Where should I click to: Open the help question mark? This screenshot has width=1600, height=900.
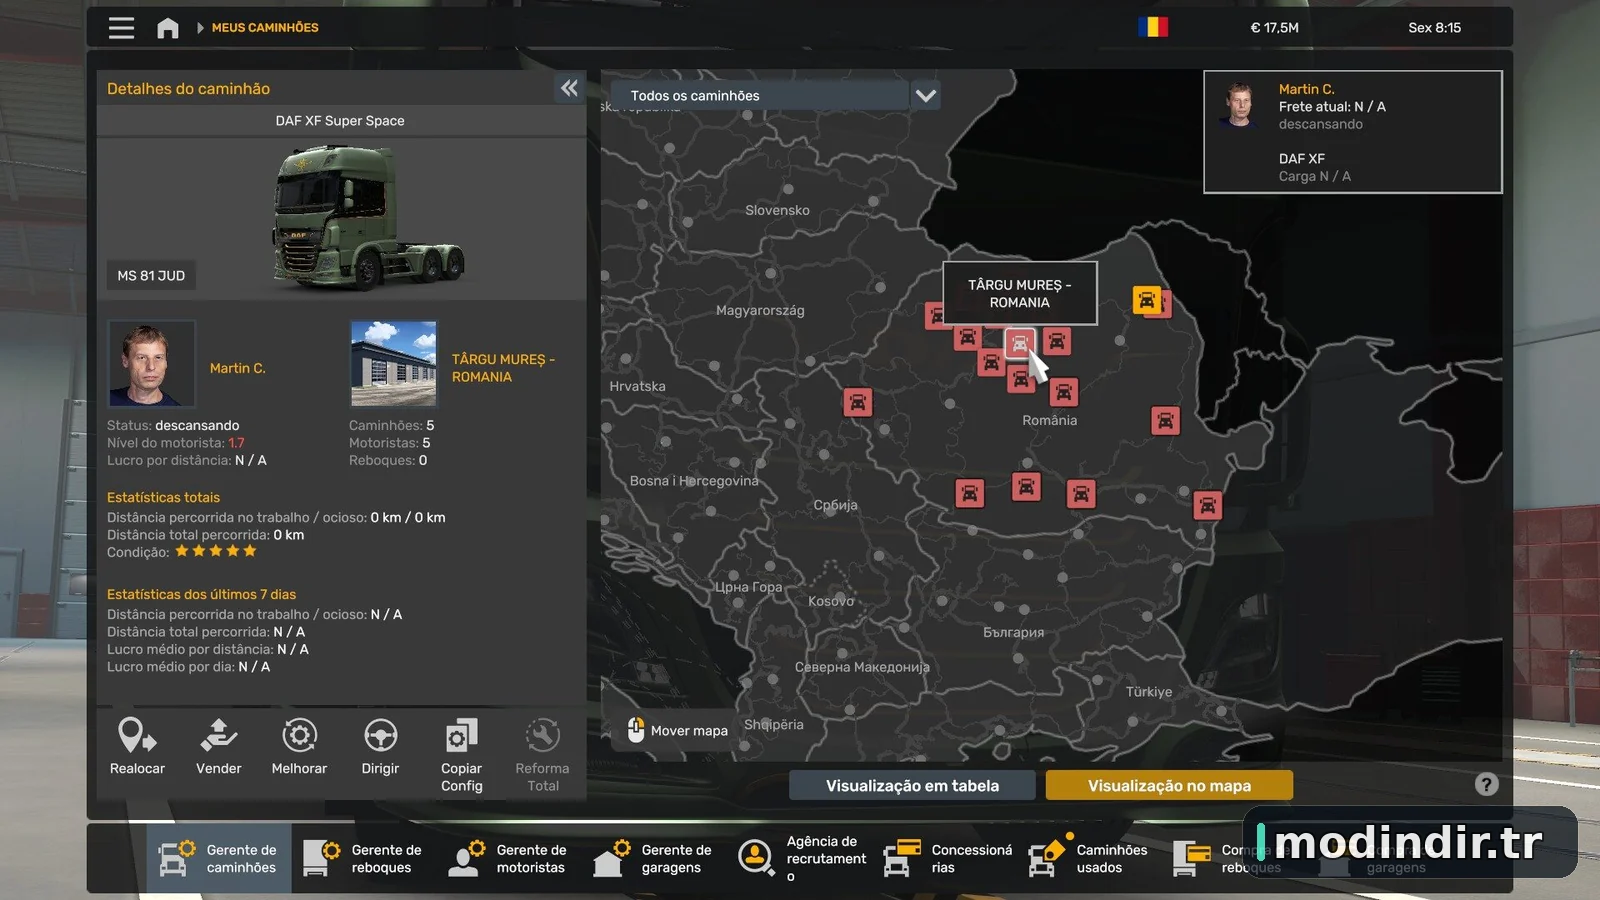coord(1487,785)
